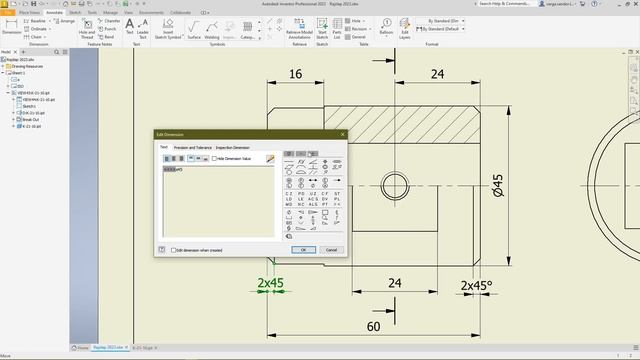640x360 pixels.
Task: Open the Help question mark icon in title bar
Action: (594, 4)
